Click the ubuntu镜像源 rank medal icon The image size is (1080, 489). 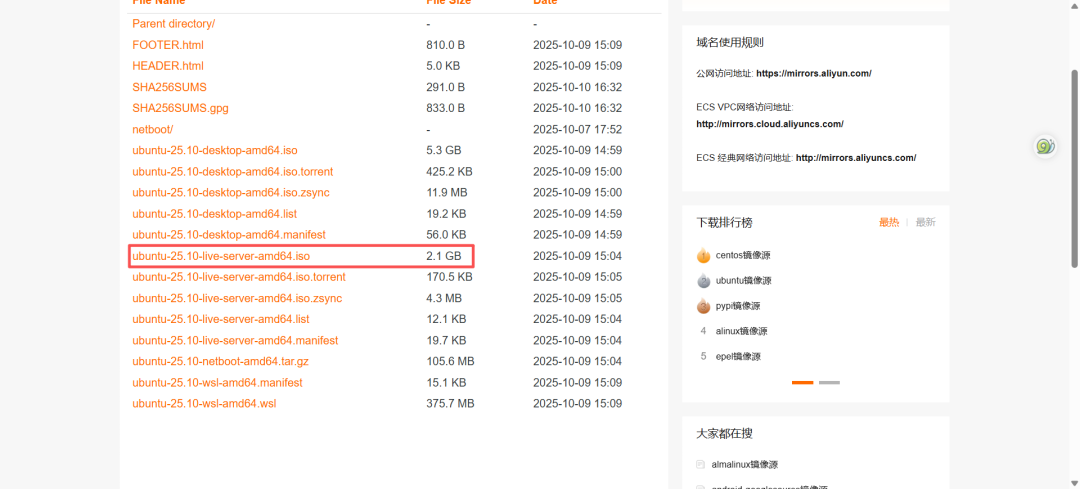click(703, 281)
